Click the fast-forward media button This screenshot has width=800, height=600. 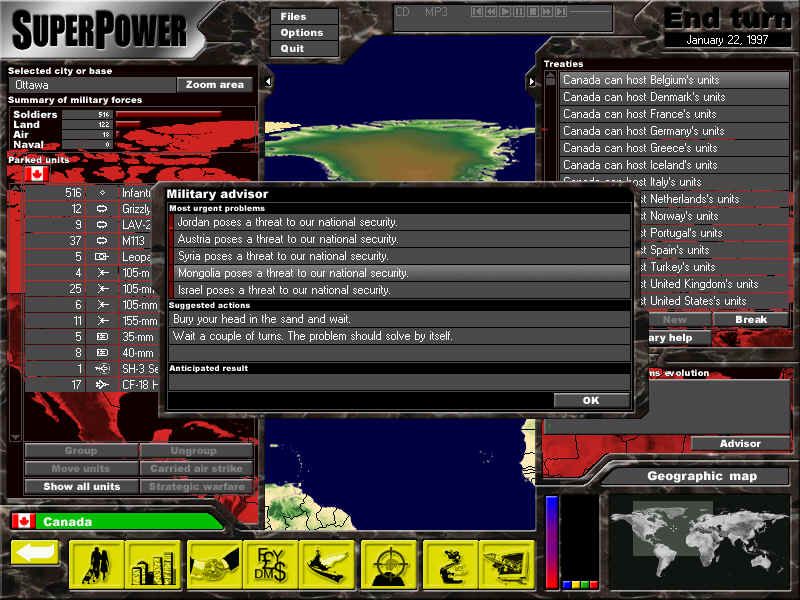click(546, 11)
